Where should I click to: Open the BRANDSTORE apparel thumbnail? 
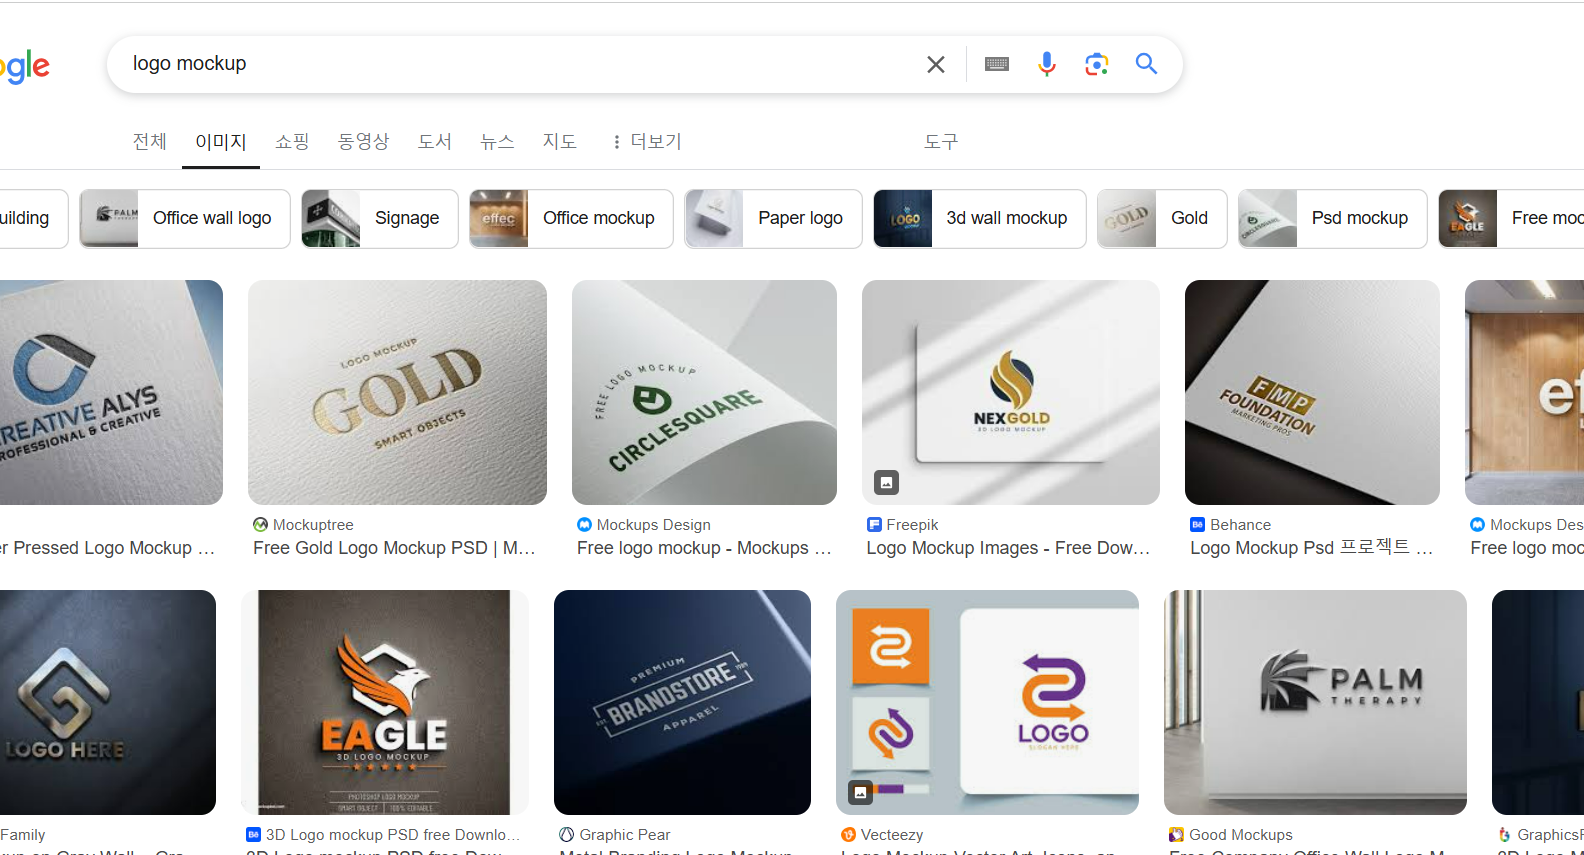pyautogui.click(x=682, y=702)
